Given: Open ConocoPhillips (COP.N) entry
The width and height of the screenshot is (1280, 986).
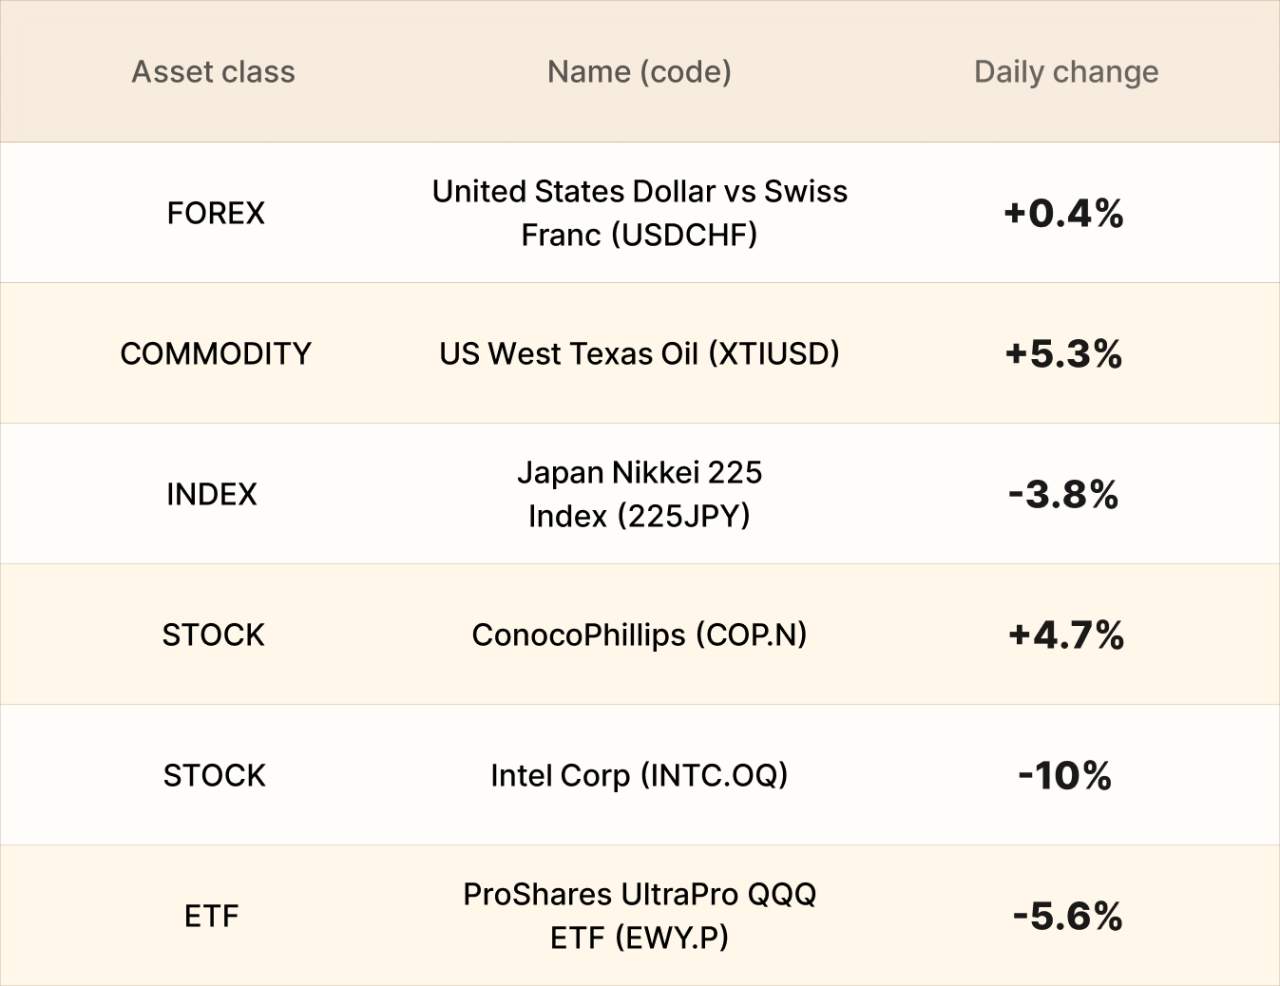Looking at the screenshot, I should [x=639, y=635].
